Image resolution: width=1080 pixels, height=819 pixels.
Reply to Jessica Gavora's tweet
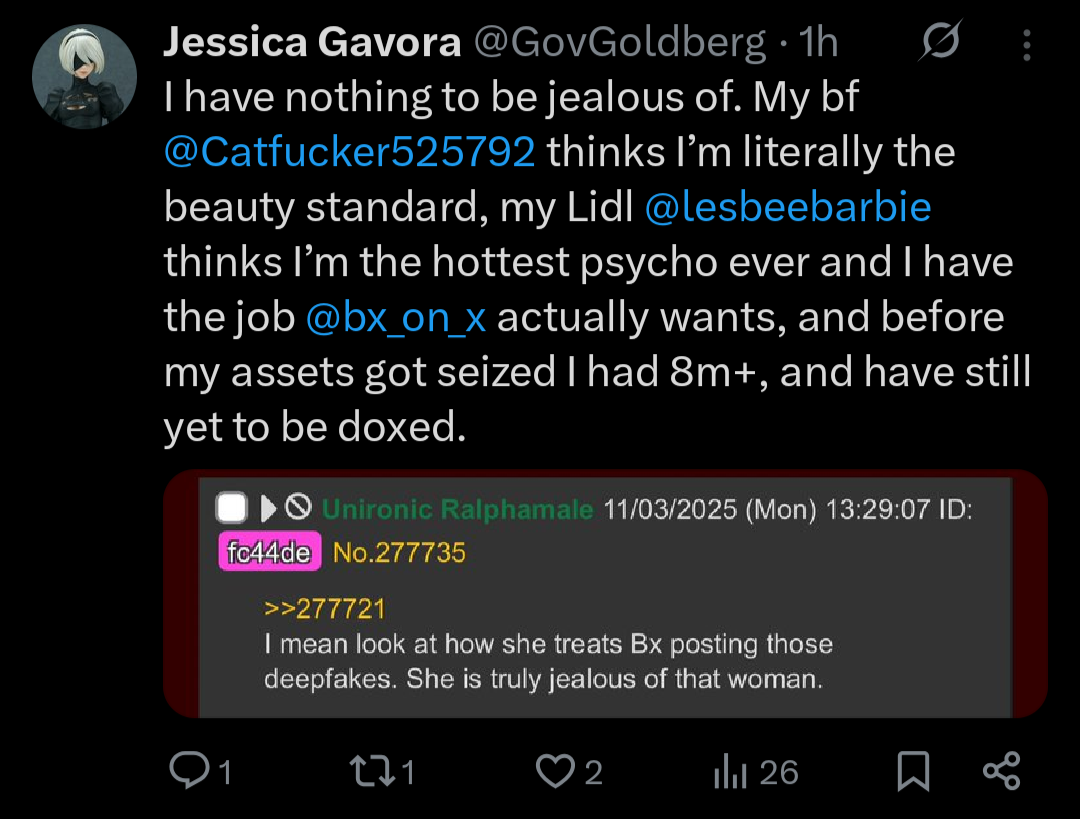coord(188,771)
